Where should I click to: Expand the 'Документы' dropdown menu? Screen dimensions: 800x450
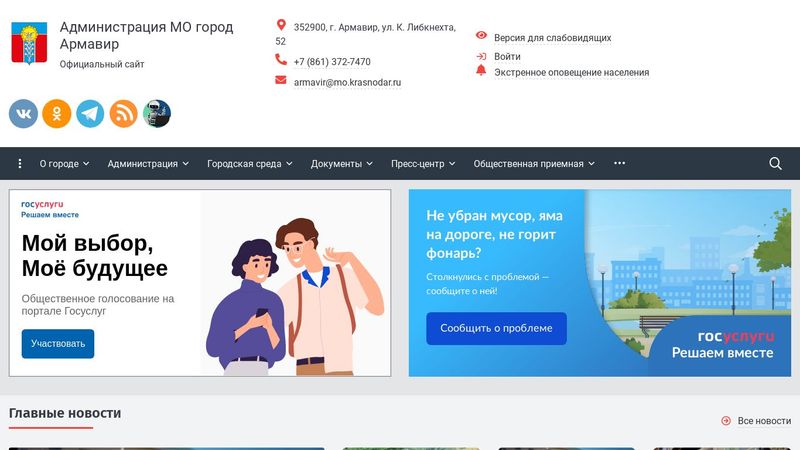tap(342, 164)
